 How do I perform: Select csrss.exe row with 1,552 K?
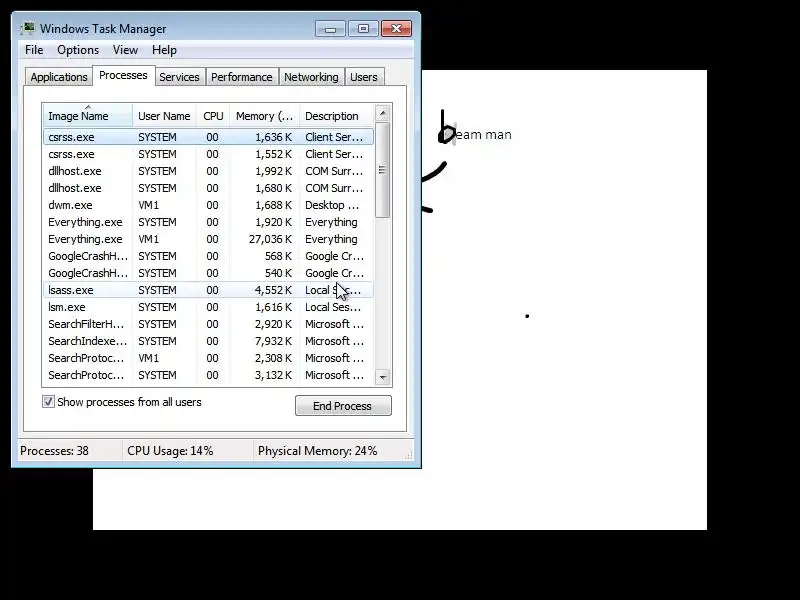coord(209,154)
